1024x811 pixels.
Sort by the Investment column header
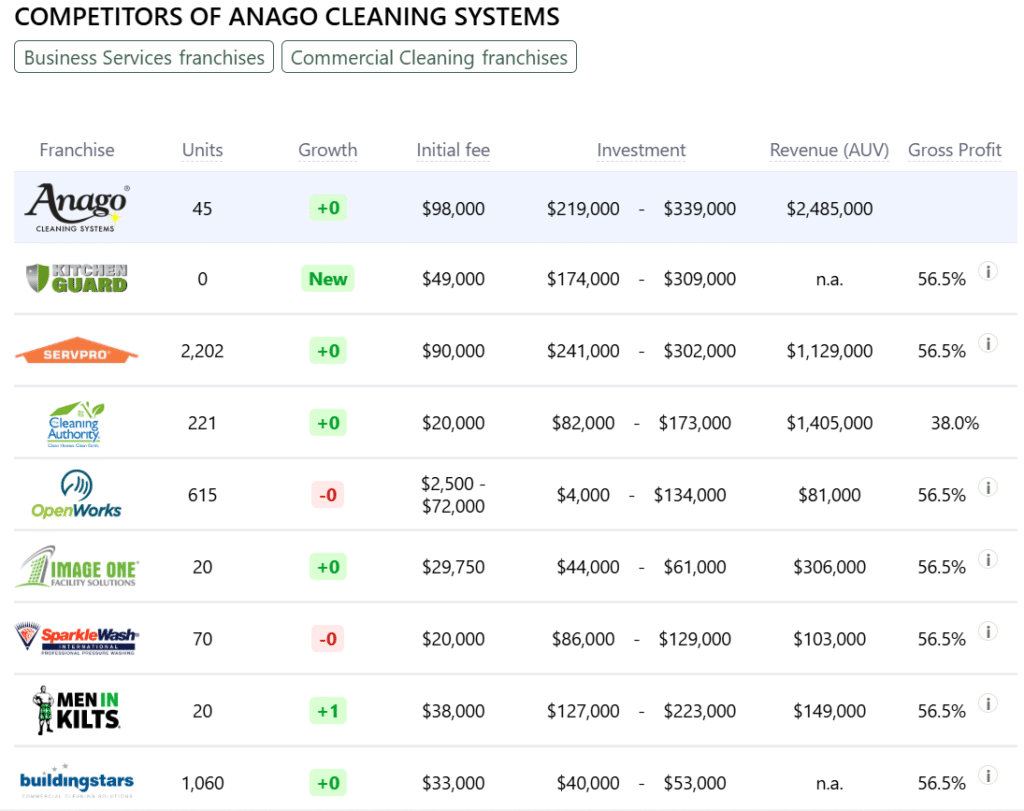tap(641, 150)
